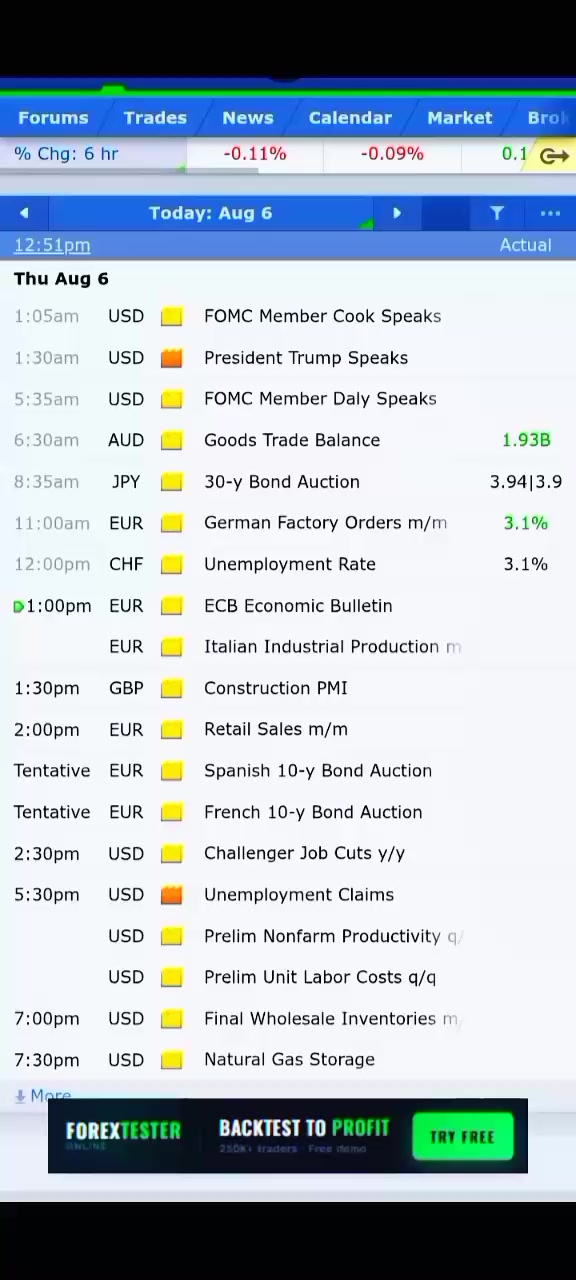The width and height of the screenshot is (576, 1280).
Task: Switch to the Forums tab
Action: click(53, 118)
